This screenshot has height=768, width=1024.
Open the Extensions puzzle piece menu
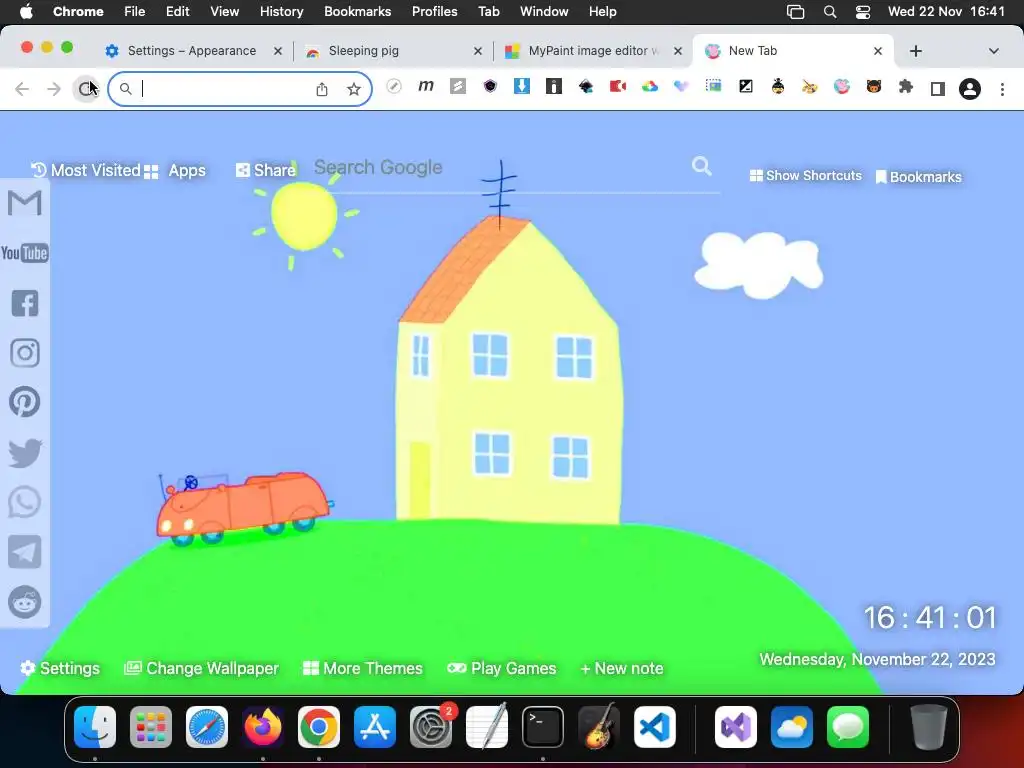point(906,87)
